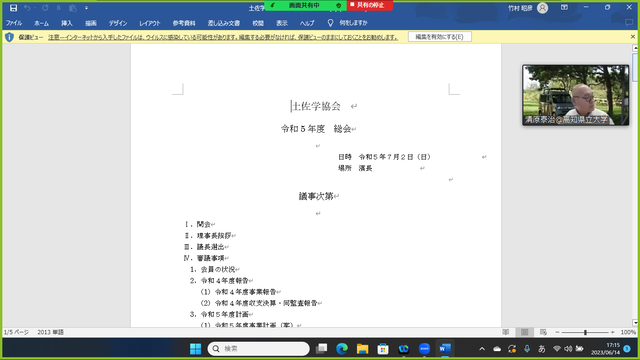Click the Wi-Fi network tray icon

pyautogui.click(x=557, y=349)
